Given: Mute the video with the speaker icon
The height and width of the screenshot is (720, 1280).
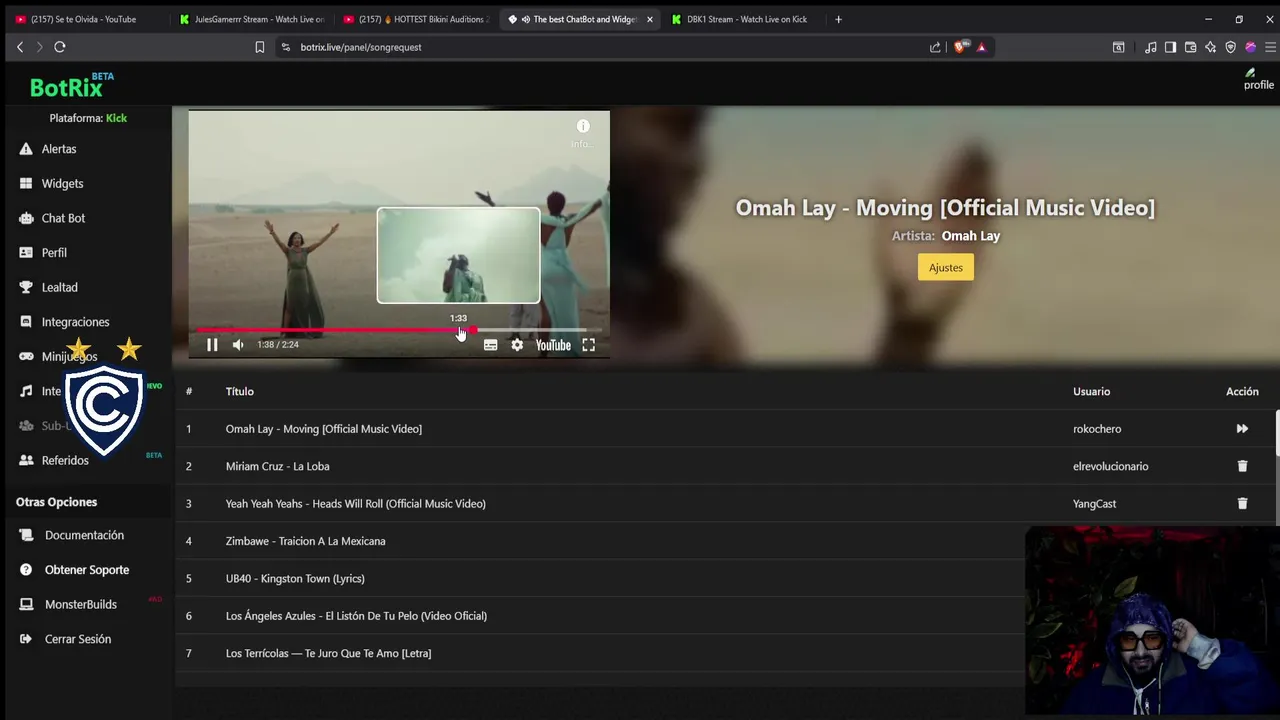Looking at the screenshot, I should click(x=238, y=345).
